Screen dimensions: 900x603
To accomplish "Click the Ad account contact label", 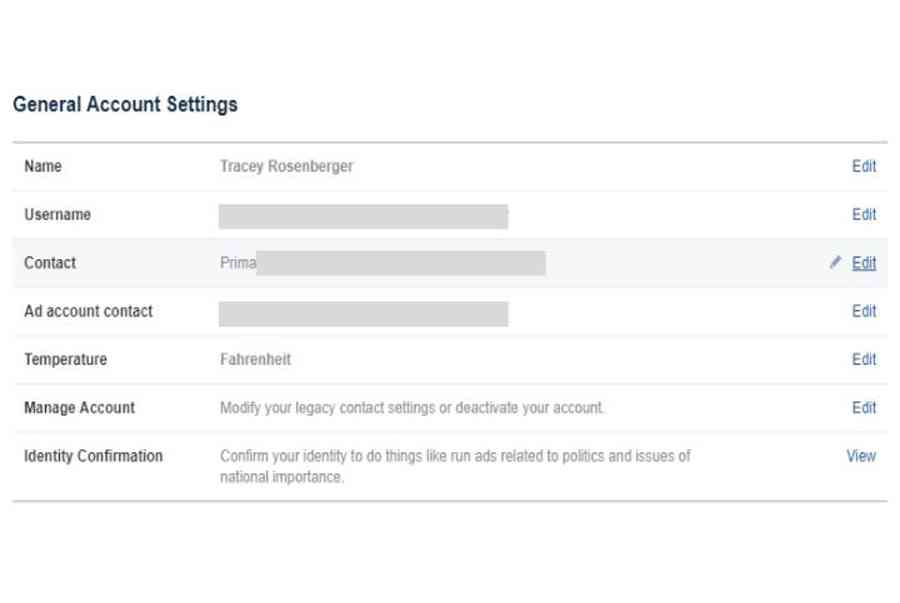I will pos(88,311).
